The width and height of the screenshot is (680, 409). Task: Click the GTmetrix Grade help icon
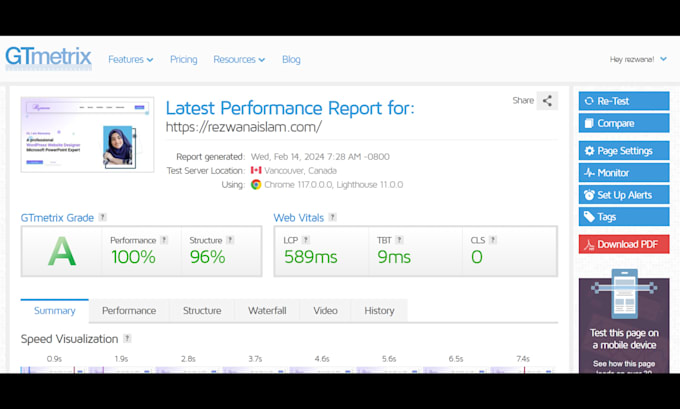pos(102,217)
